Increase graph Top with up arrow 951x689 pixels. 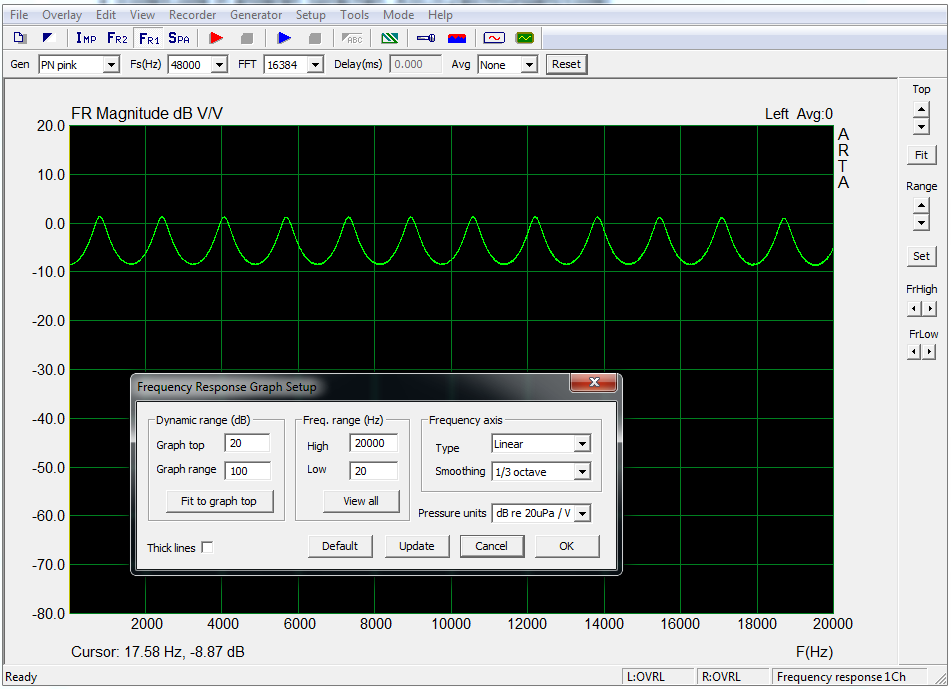[921, 110]
